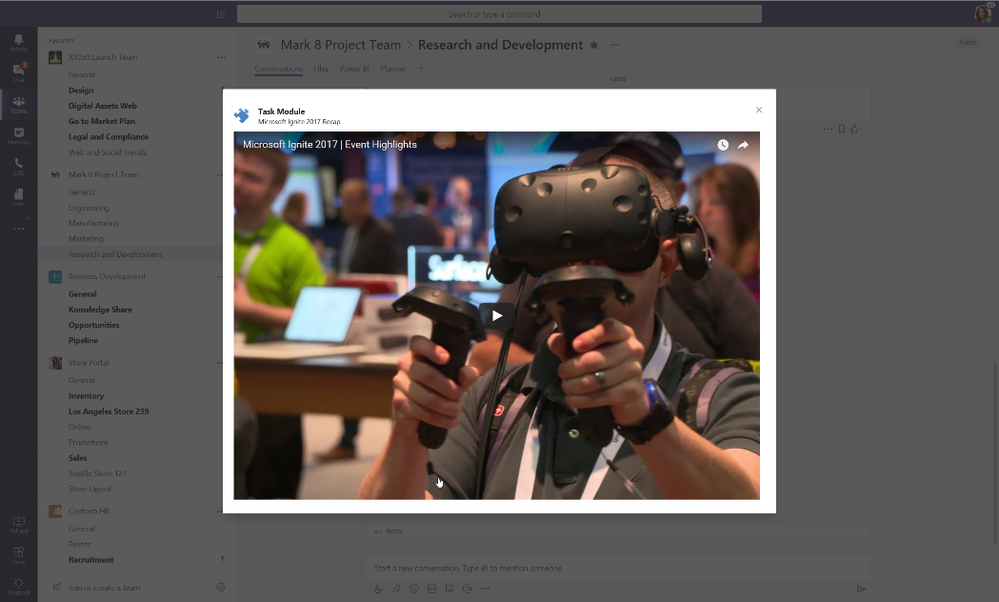
Task: Click the Watch later clock icon on video
Action: 722,145
